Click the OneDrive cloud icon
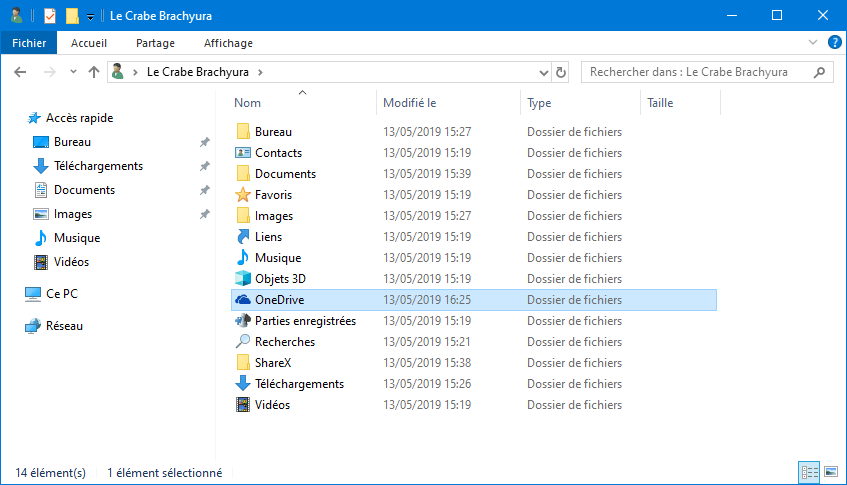The width and height of the screenshot is (847, 485). click(243, 300)
